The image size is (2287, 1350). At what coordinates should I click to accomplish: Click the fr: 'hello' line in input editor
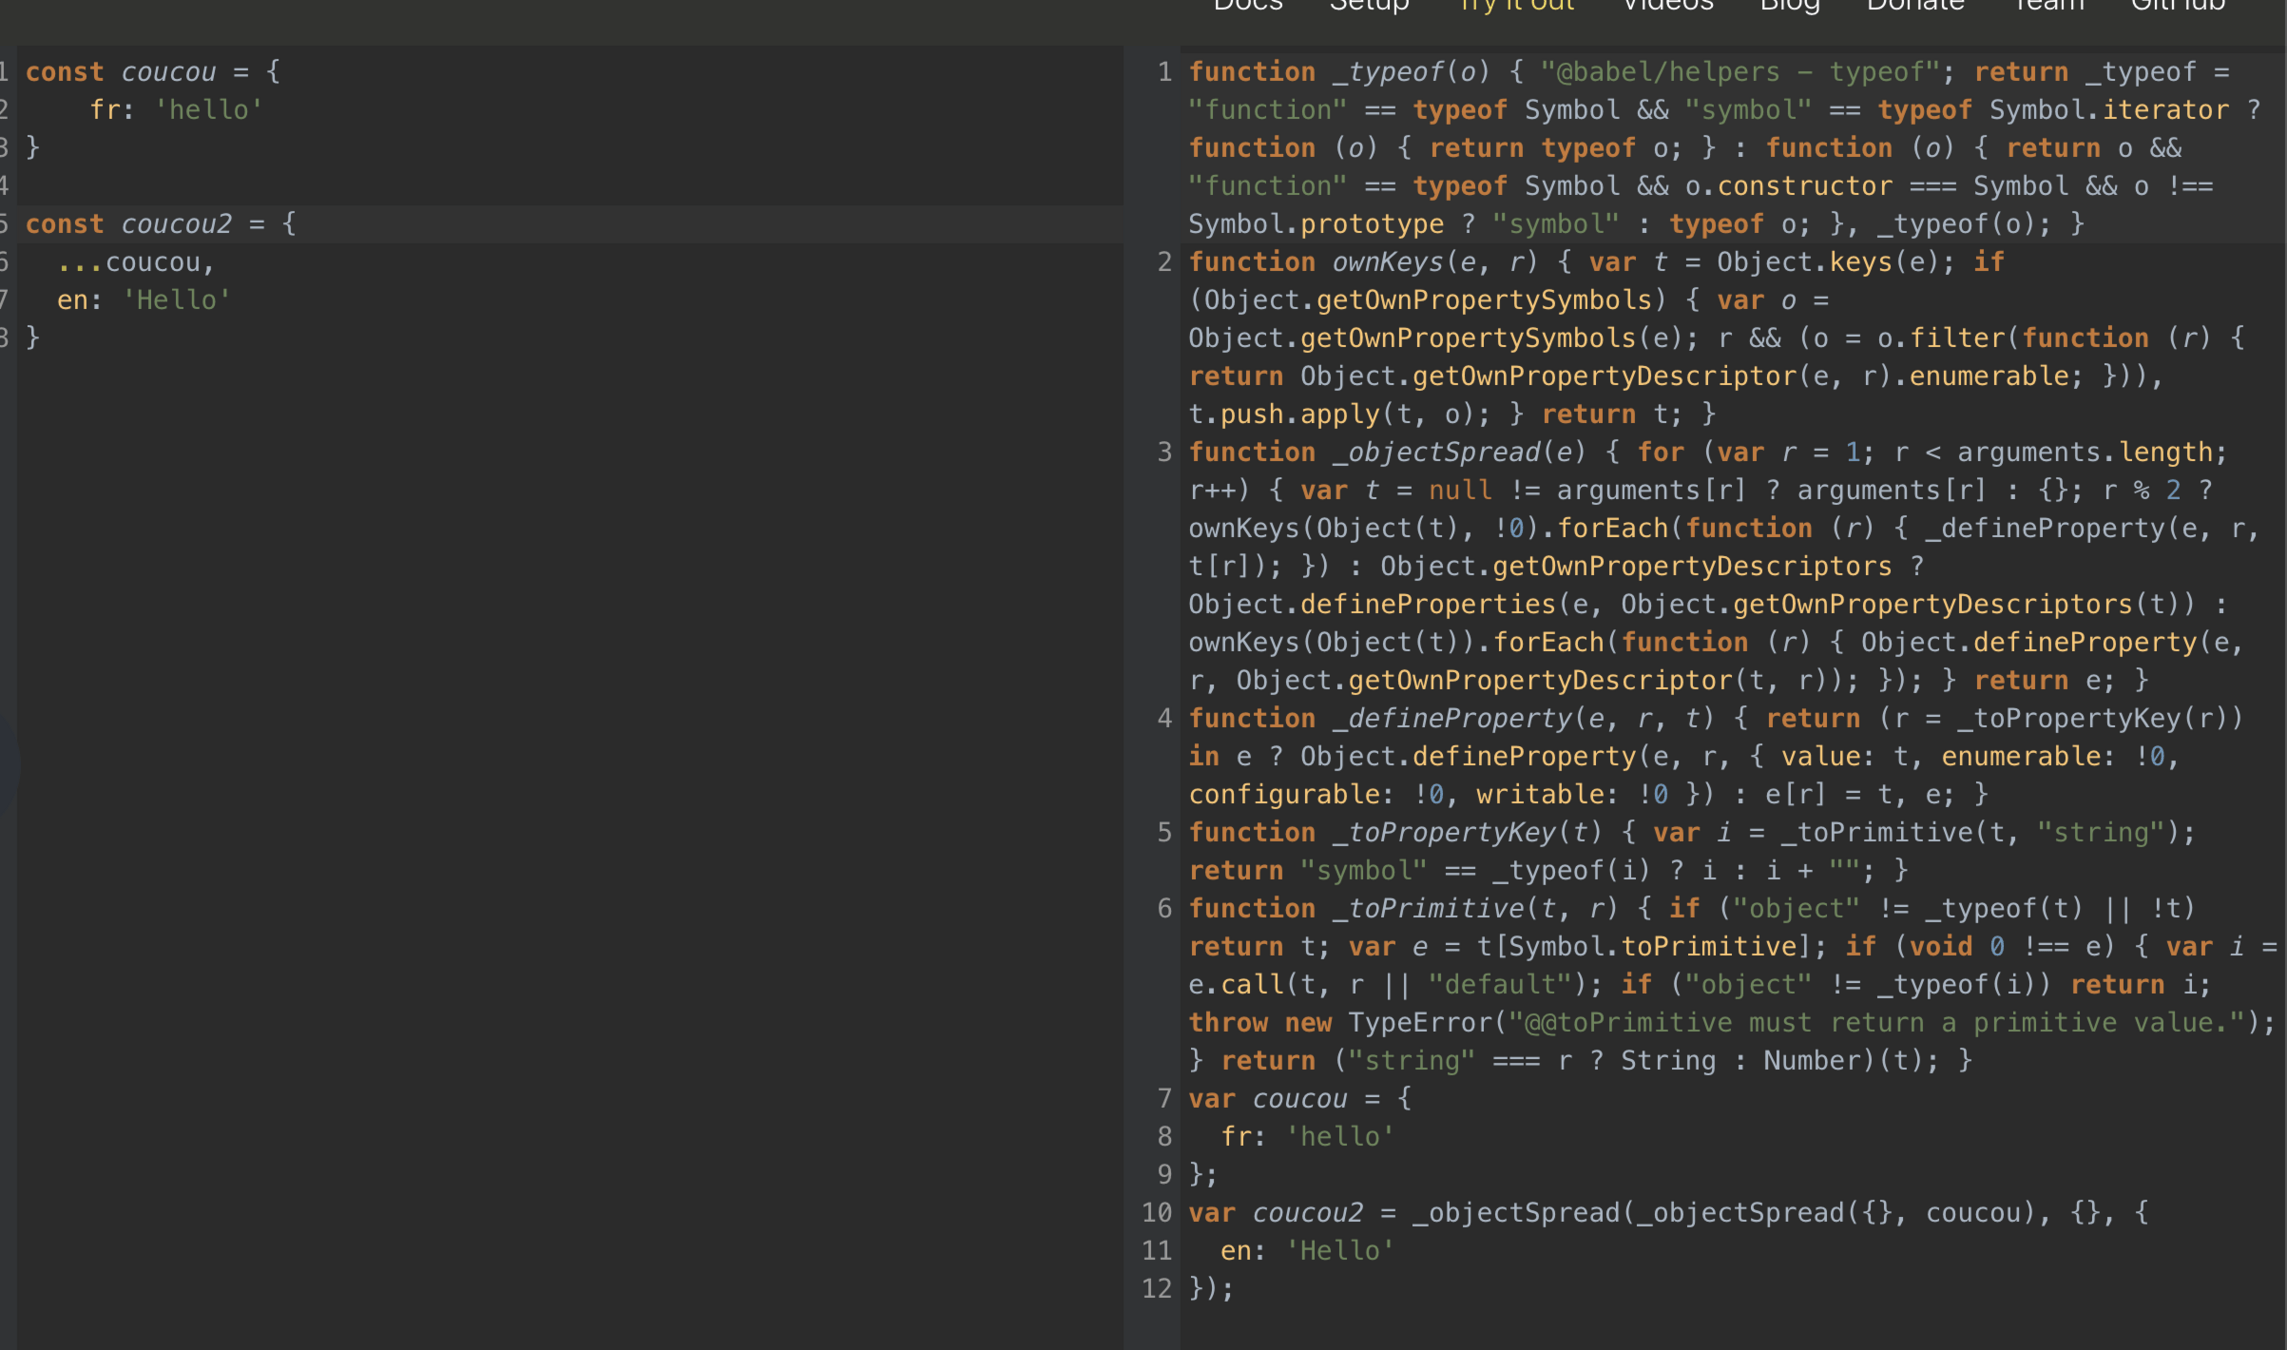(x=176, y=110)
